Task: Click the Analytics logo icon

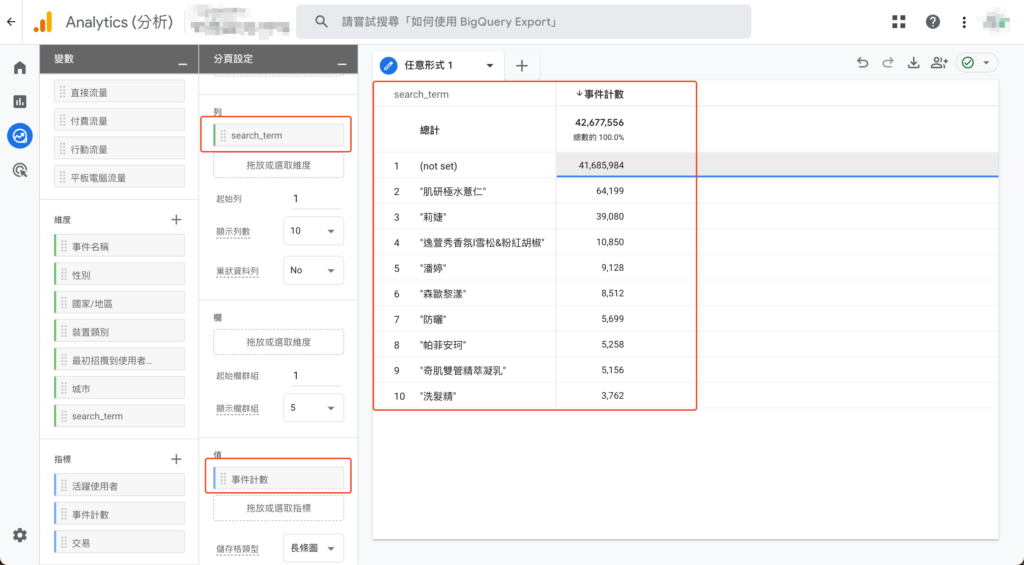Action: (x=43, y=22)
